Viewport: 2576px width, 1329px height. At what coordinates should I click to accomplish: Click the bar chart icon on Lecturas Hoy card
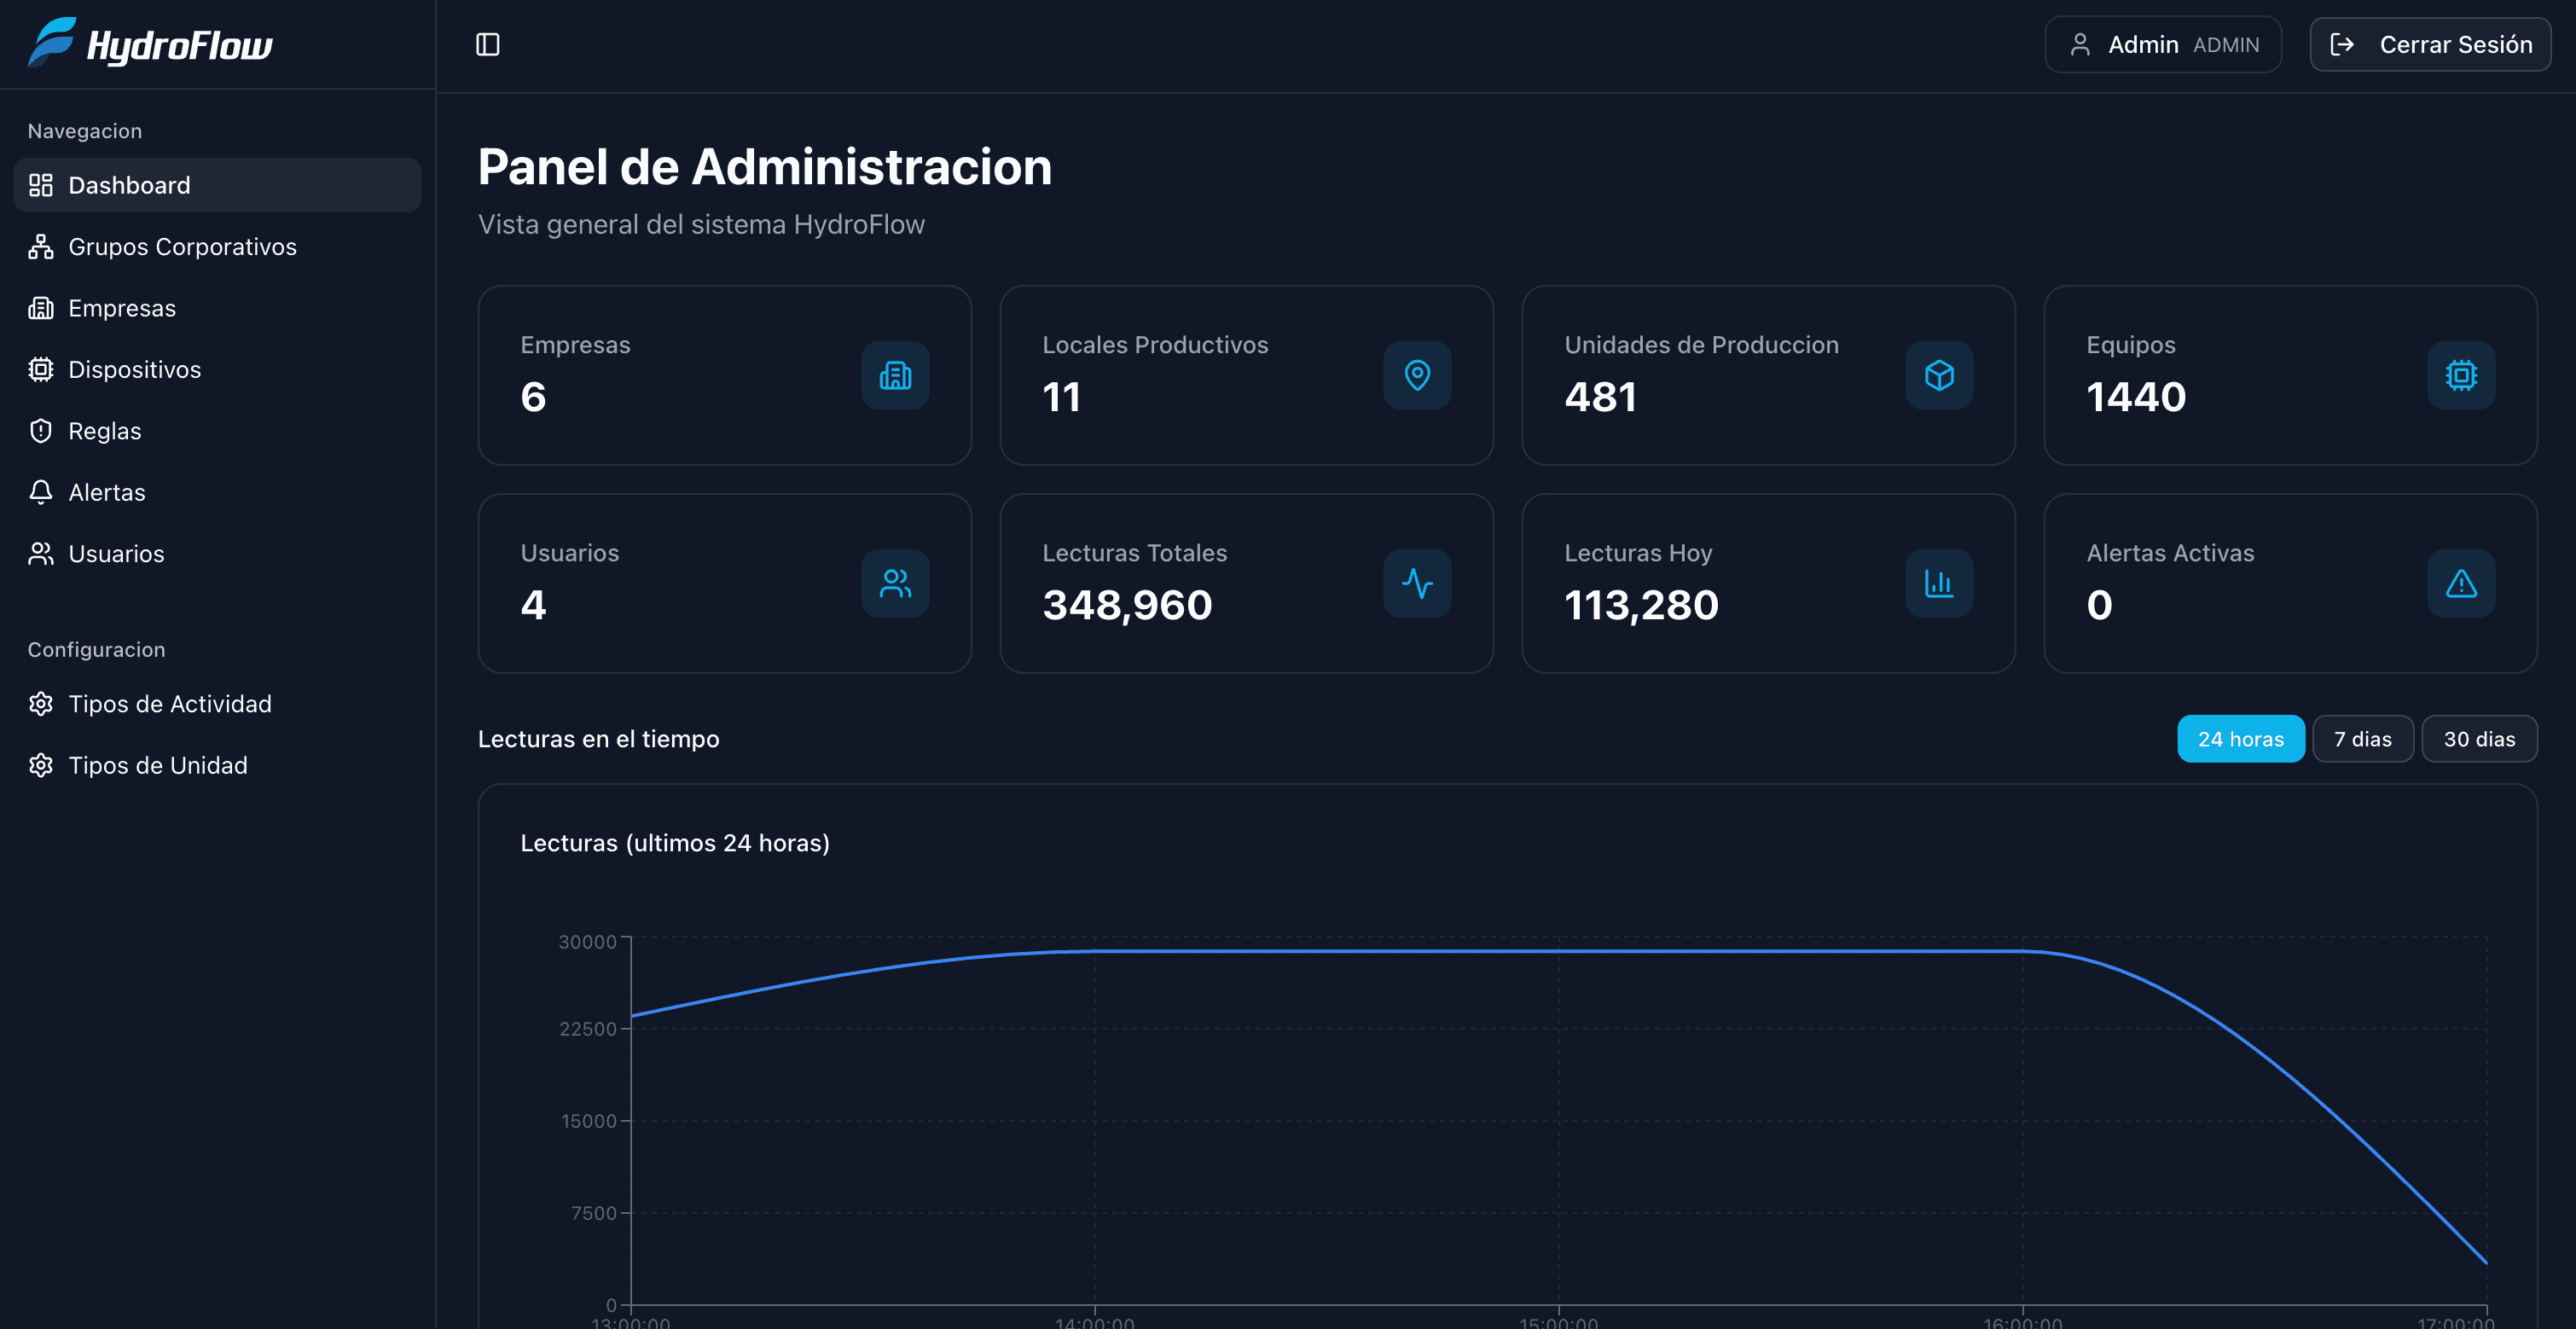click(x=1939, y=583)
